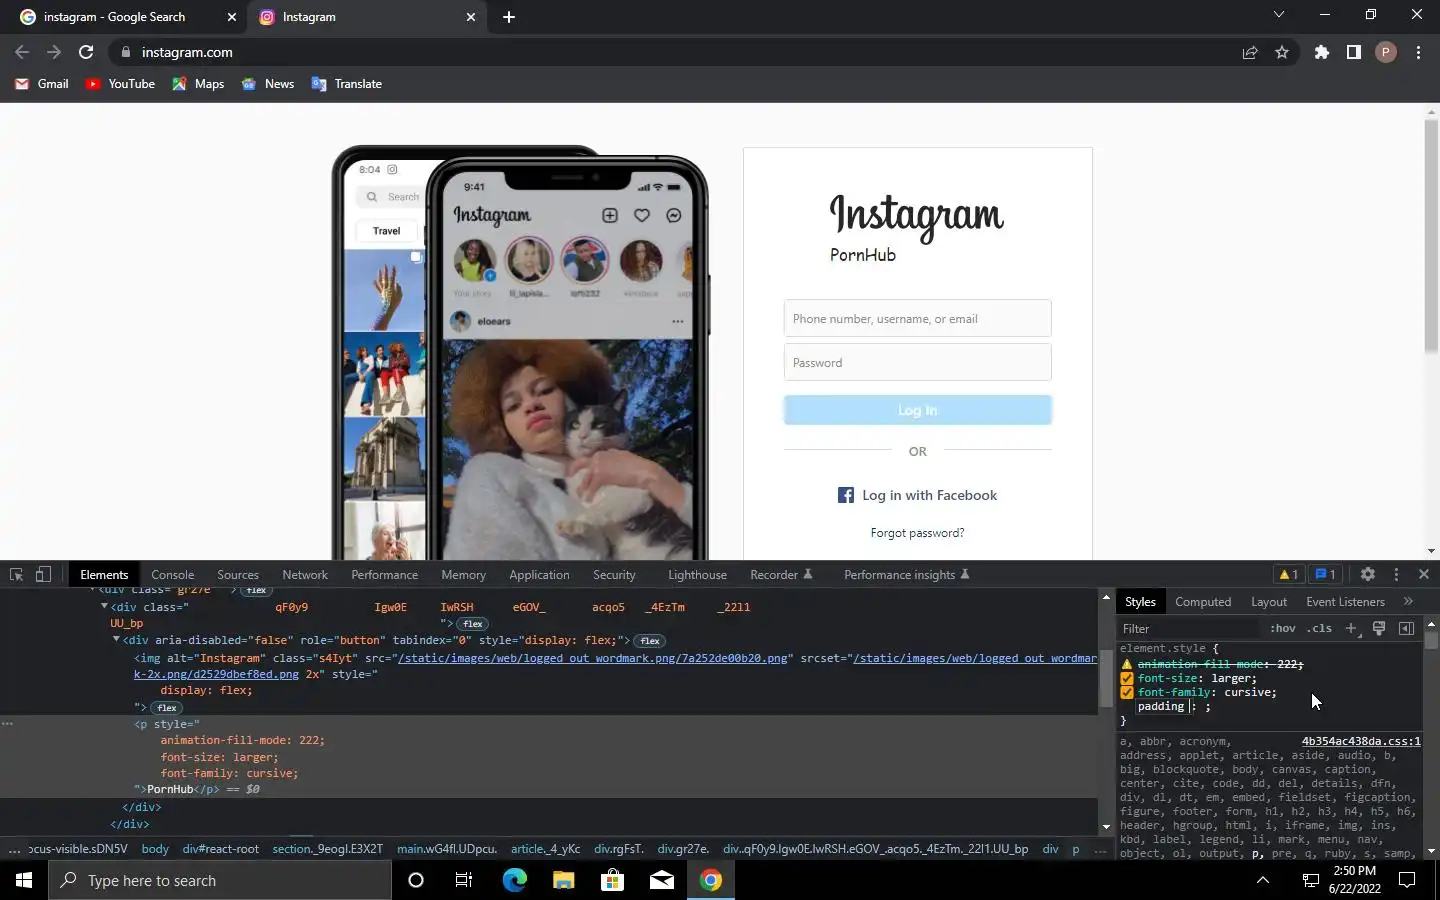Expand breadcrumb overflow ellipsis on left
The width and height of the screenshot is (1440, 900).
[x=13, y=849]
